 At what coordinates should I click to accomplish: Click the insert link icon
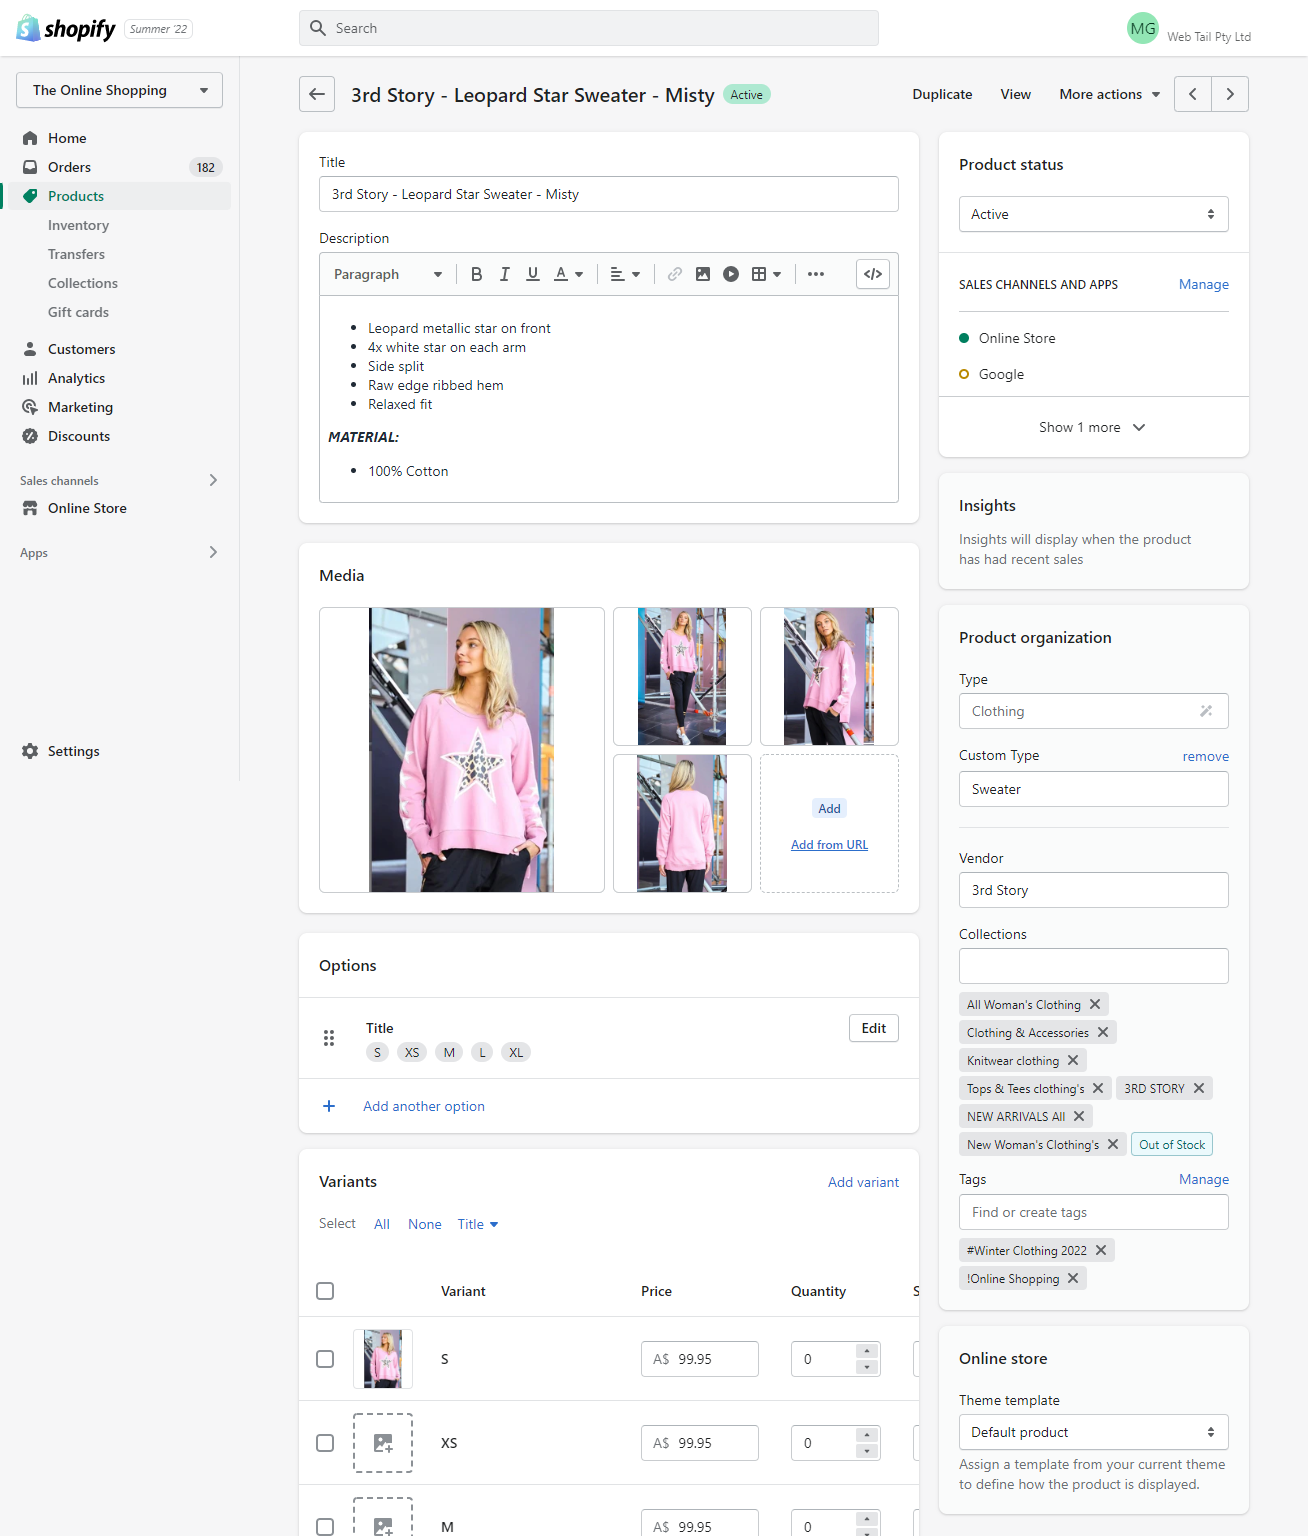pyautogui.click(x=675, y=274)
